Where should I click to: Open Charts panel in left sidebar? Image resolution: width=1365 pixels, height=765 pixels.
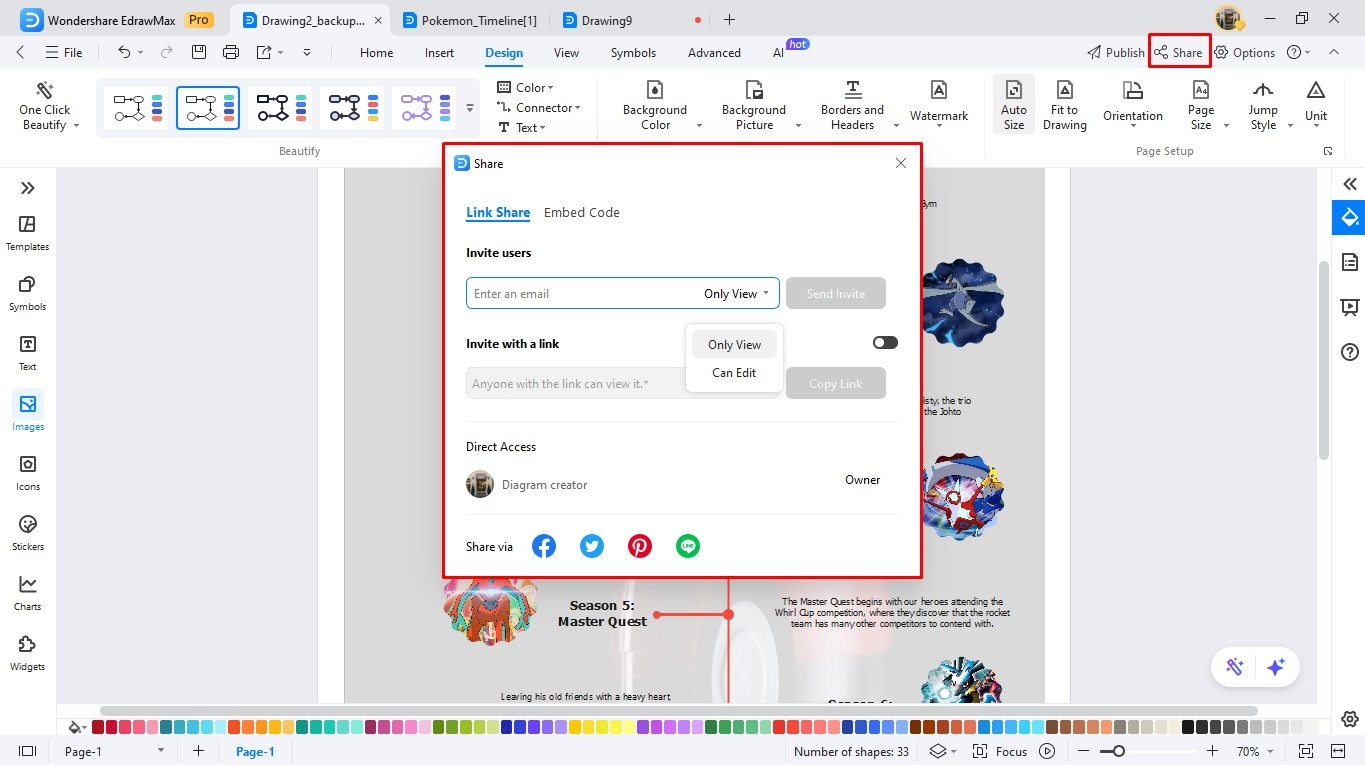coord(28,593)
